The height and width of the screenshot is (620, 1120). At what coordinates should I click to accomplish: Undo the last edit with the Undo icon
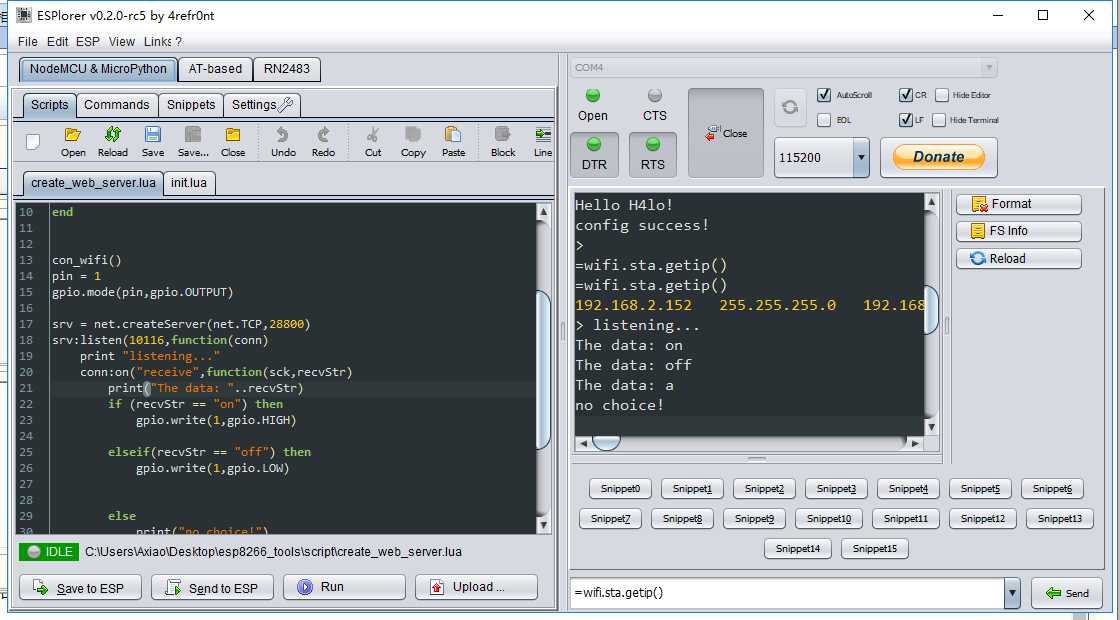(283, 141)
